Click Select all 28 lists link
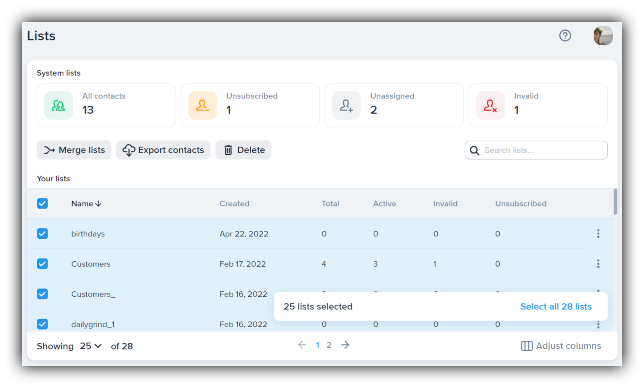This screenshot has height=388, width=644. click(556, 307)
